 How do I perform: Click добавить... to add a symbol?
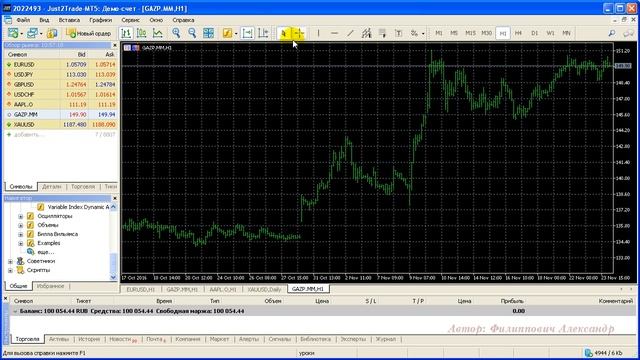(29, 135)
